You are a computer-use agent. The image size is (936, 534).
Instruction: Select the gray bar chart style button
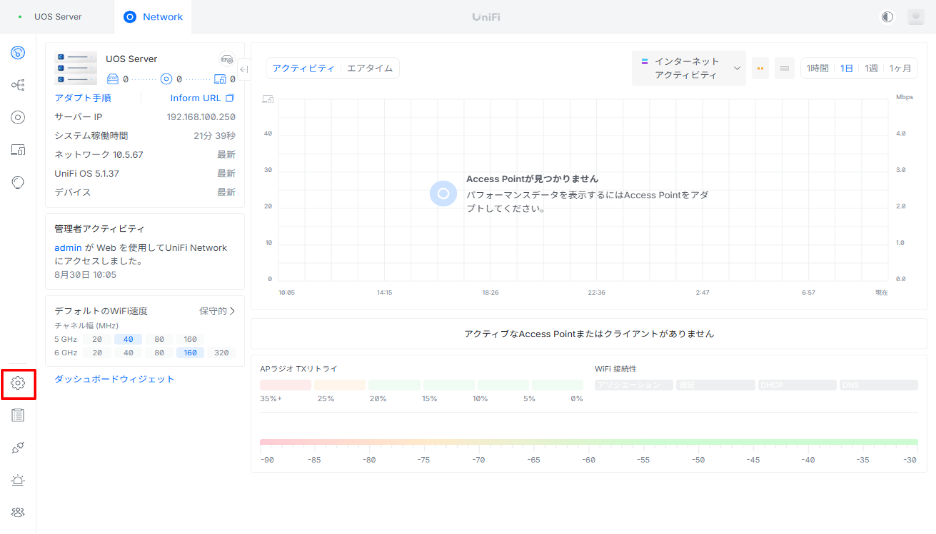click(x=784, y=69)
